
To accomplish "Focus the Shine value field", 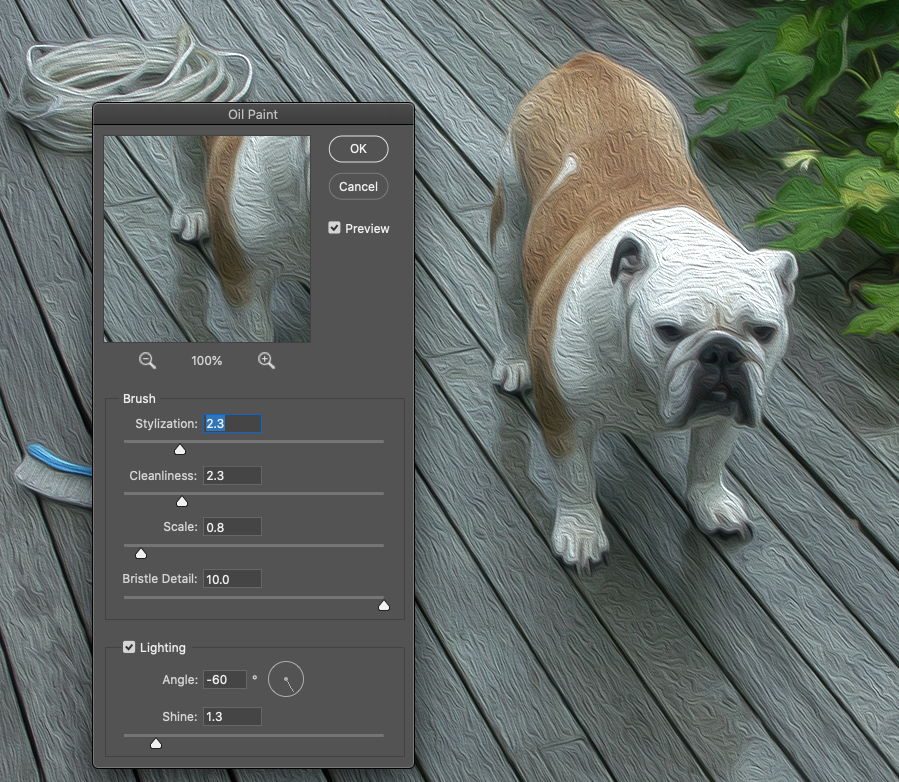I will [x=232, y=717].
